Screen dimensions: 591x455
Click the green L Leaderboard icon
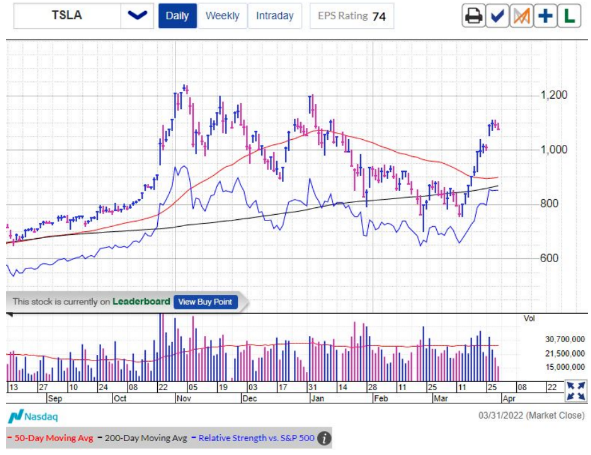pyautogui.click(x=569, y=16)
